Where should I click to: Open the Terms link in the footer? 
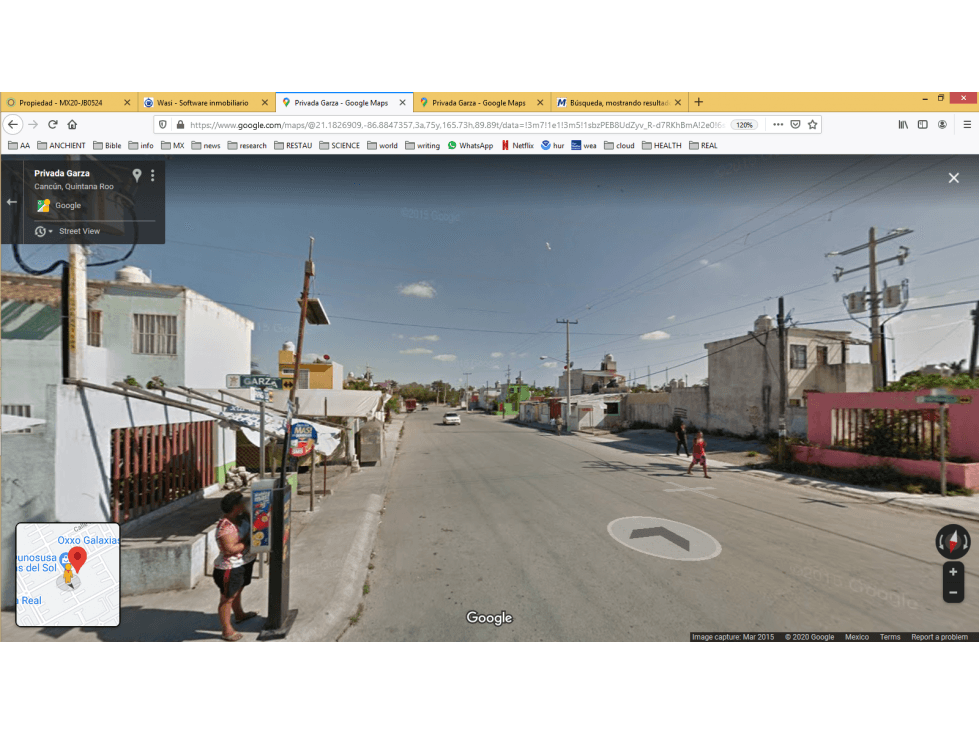click(890, 637)
